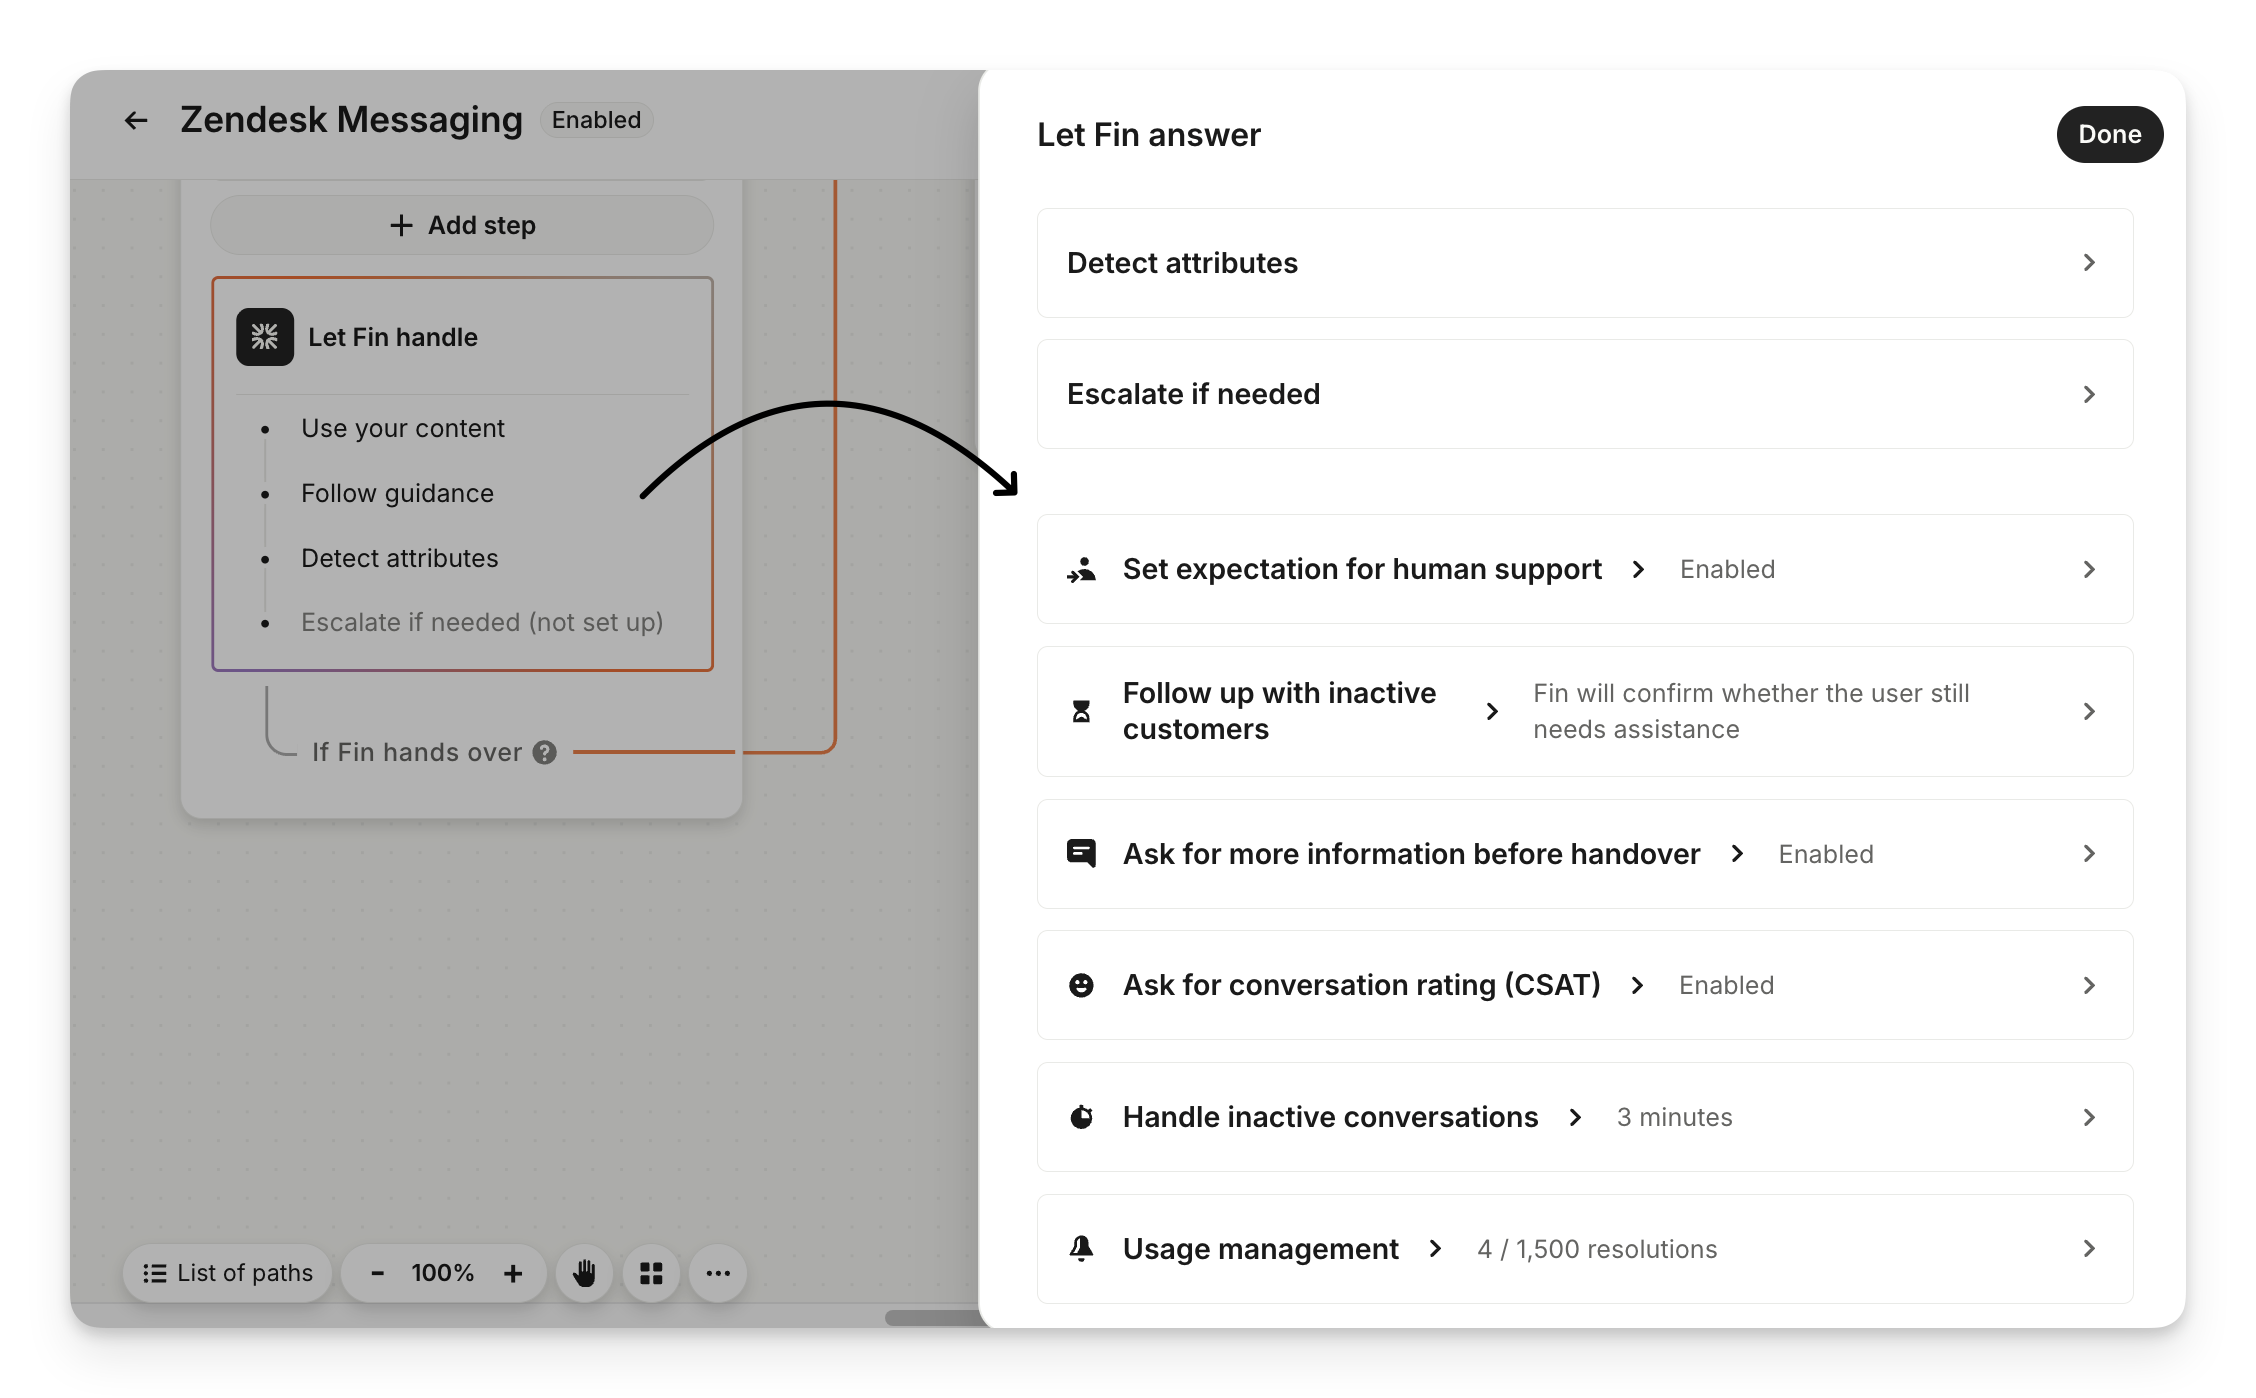Open Handle inactive conversations chevron at right
Viewport: 2256px width, 1398px height.
tap(2089, 1117)
